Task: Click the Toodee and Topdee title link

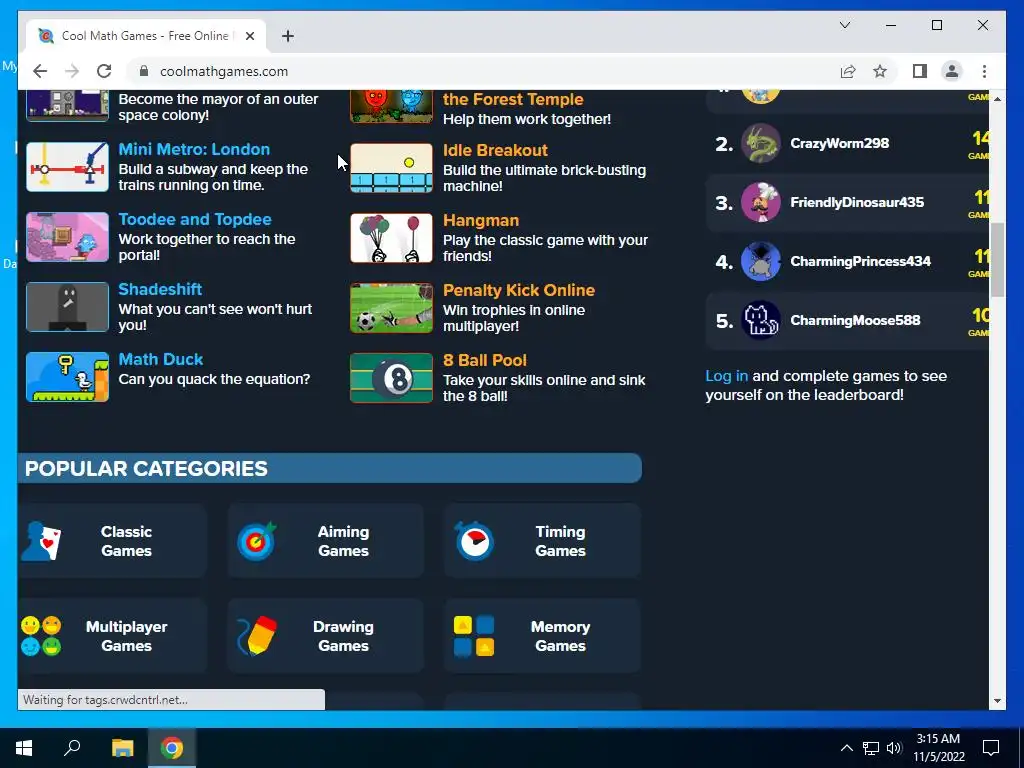Action: pyautogui.click(x=195, y=219)
